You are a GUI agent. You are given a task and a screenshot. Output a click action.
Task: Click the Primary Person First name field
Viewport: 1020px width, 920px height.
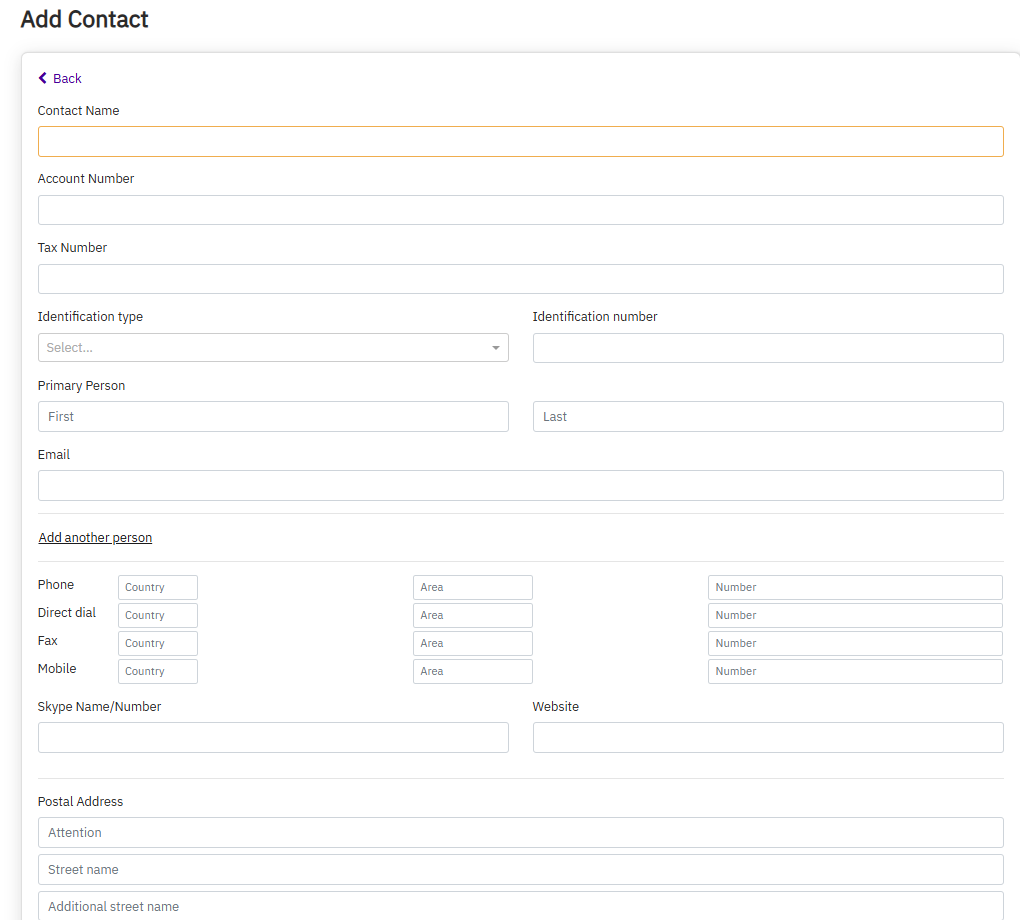pos(273,417)
